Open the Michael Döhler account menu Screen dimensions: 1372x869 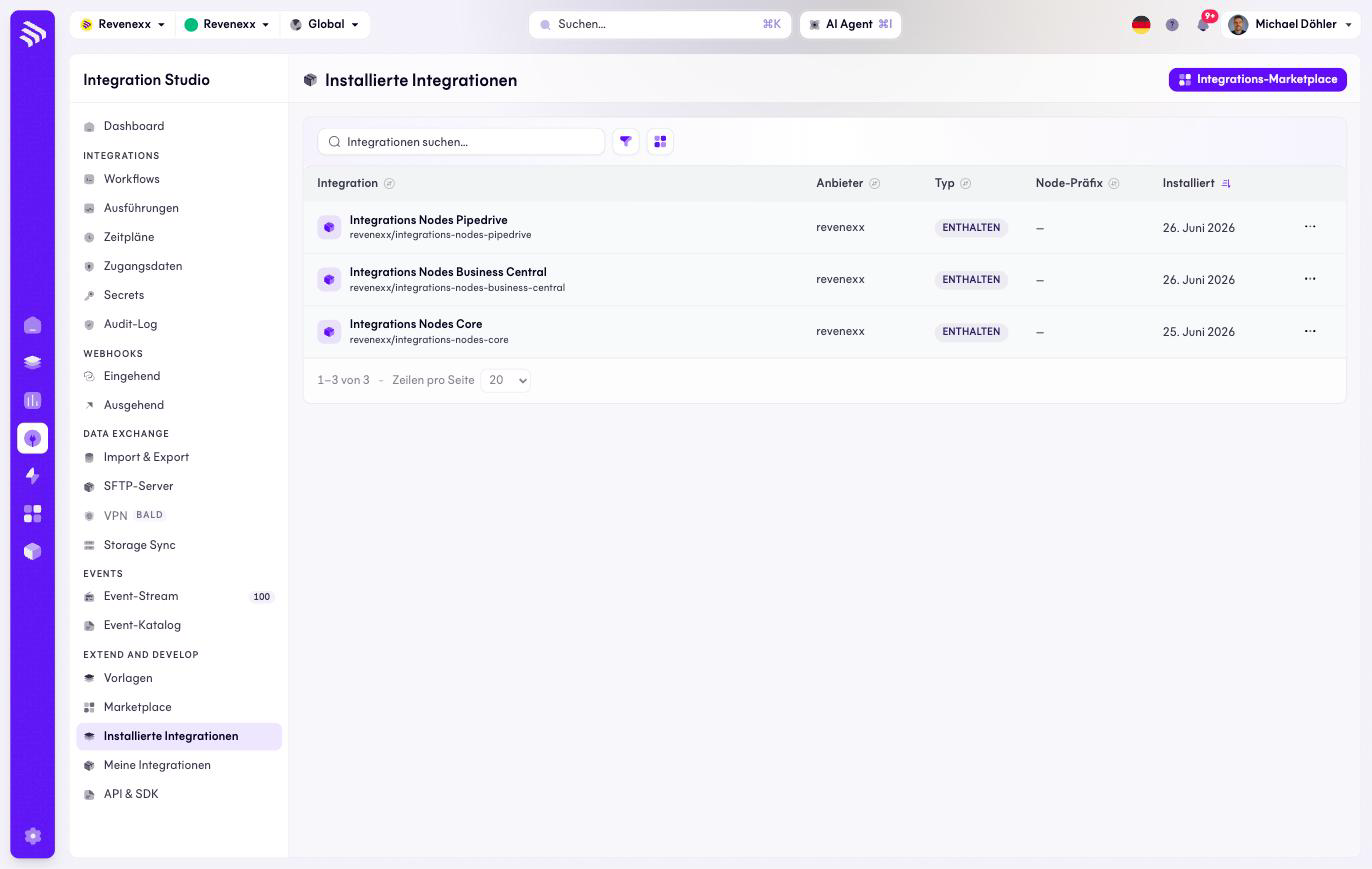(x=1290, y=25)
